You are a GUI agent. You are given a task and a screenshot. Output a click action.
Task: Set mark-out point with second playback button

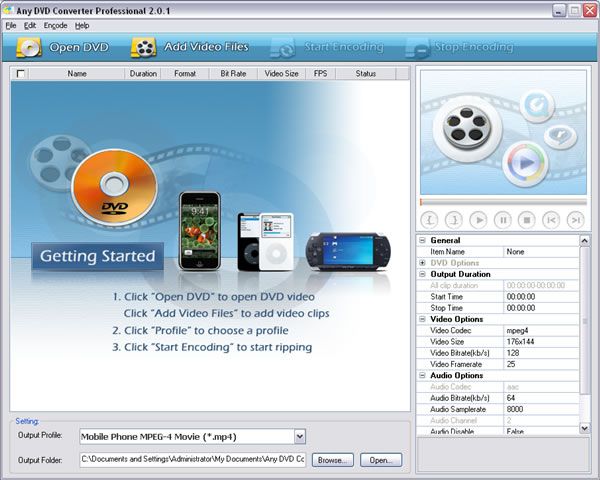pos(454,220)
